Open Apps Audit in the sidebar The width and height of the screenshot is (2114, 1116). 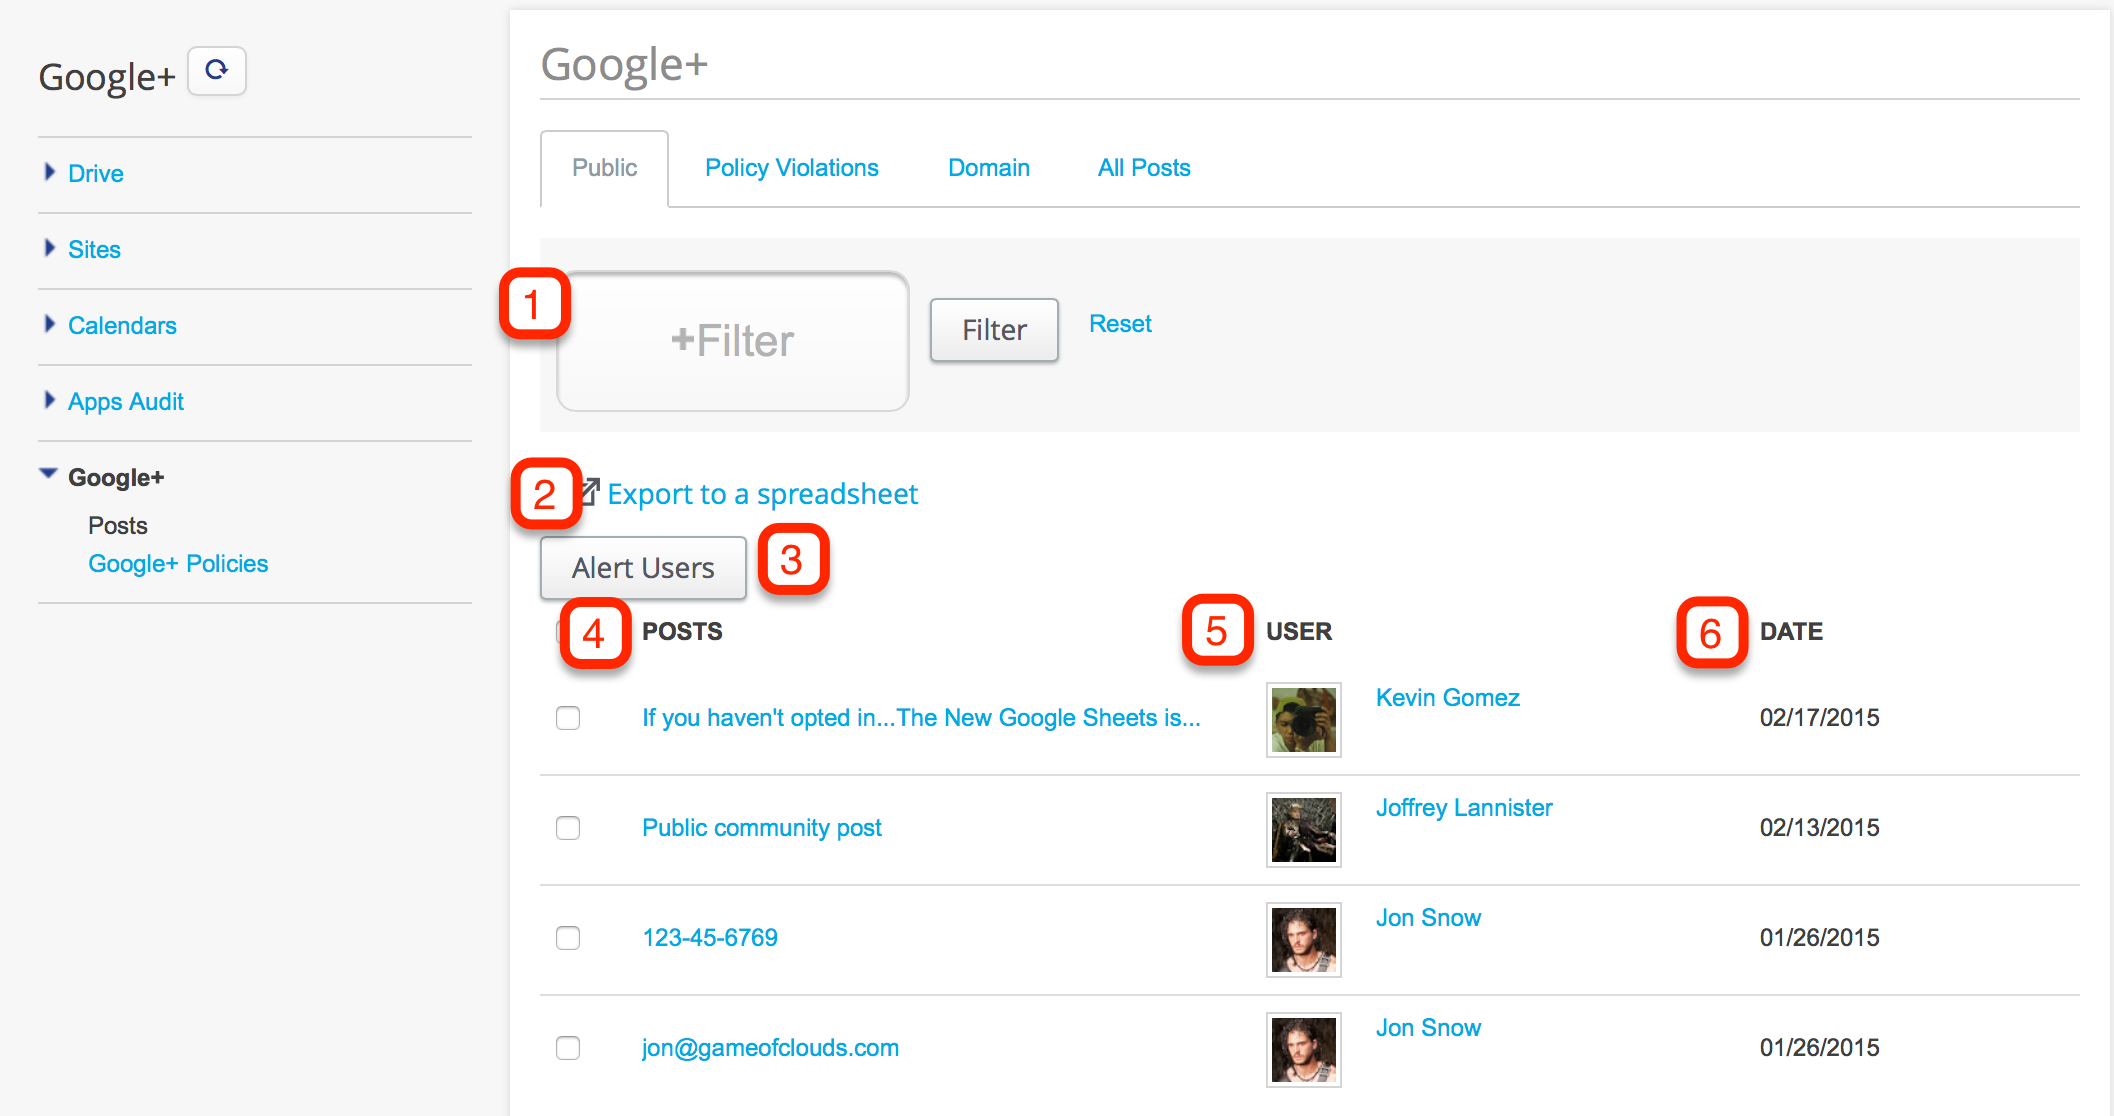pos(126,402)
